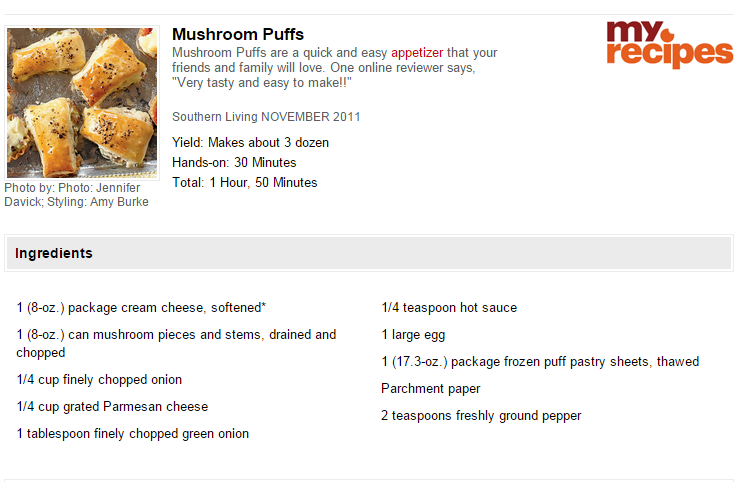Click the cream cheese, softened ingredient
Screen dimensions: 753x482
pos(141,308)
